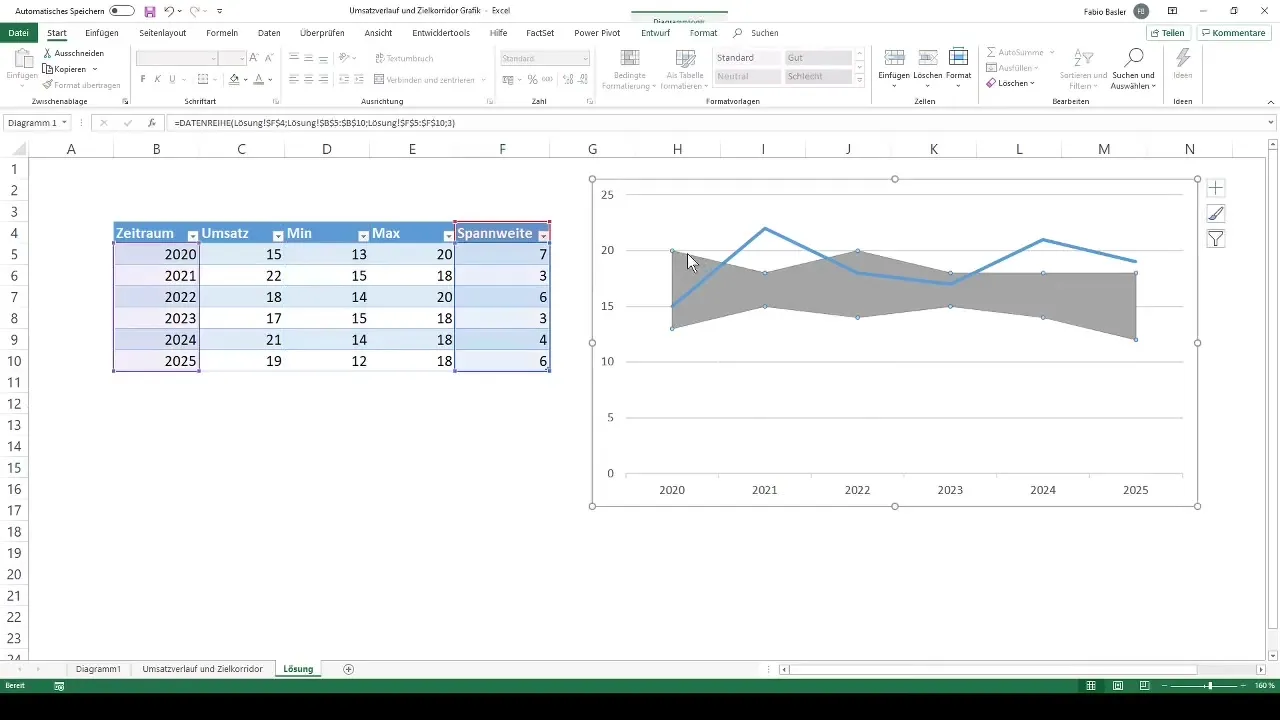Select the Diagramm1 sheet tab
This screenshot has height=720, width=1280.
point(99,669)
